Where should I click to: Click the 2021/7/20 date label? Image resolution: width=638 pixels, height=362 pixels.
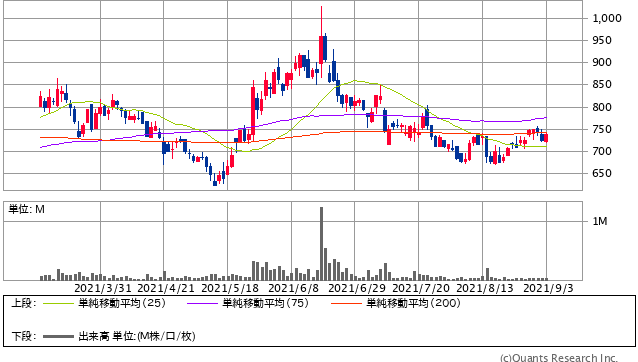tap(421, 288)
